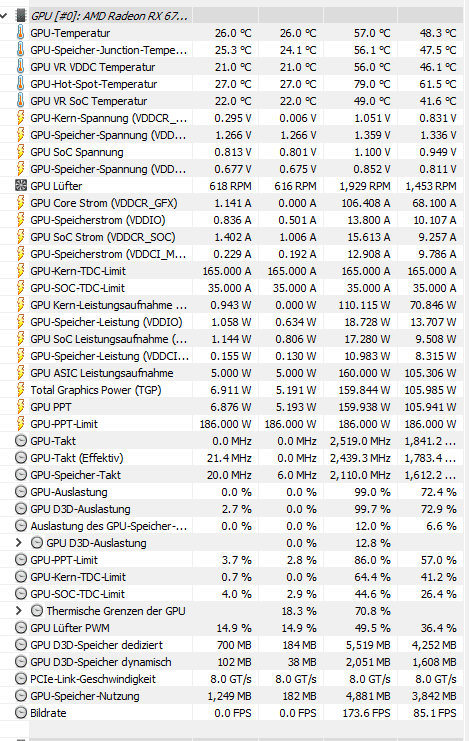469x741 pixels.
Task: Click thermometer icon beside GPU VR SoC Temperatur
Action: pos(20,101)
